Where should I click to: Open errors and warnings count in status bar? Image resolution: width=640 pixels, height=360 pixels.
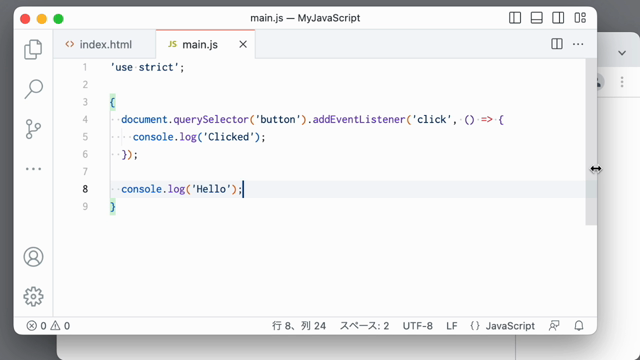tap(48, 326)
